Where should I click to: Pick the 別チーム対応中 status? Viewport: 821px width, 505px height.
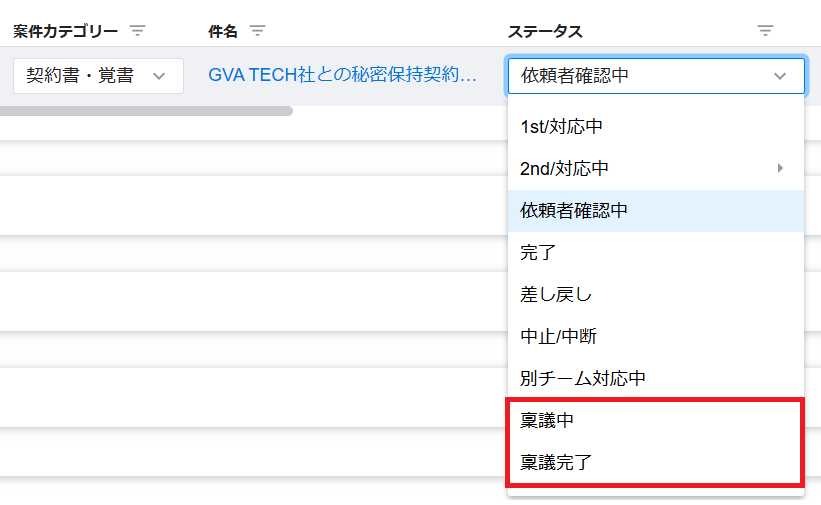pos(583,379)
